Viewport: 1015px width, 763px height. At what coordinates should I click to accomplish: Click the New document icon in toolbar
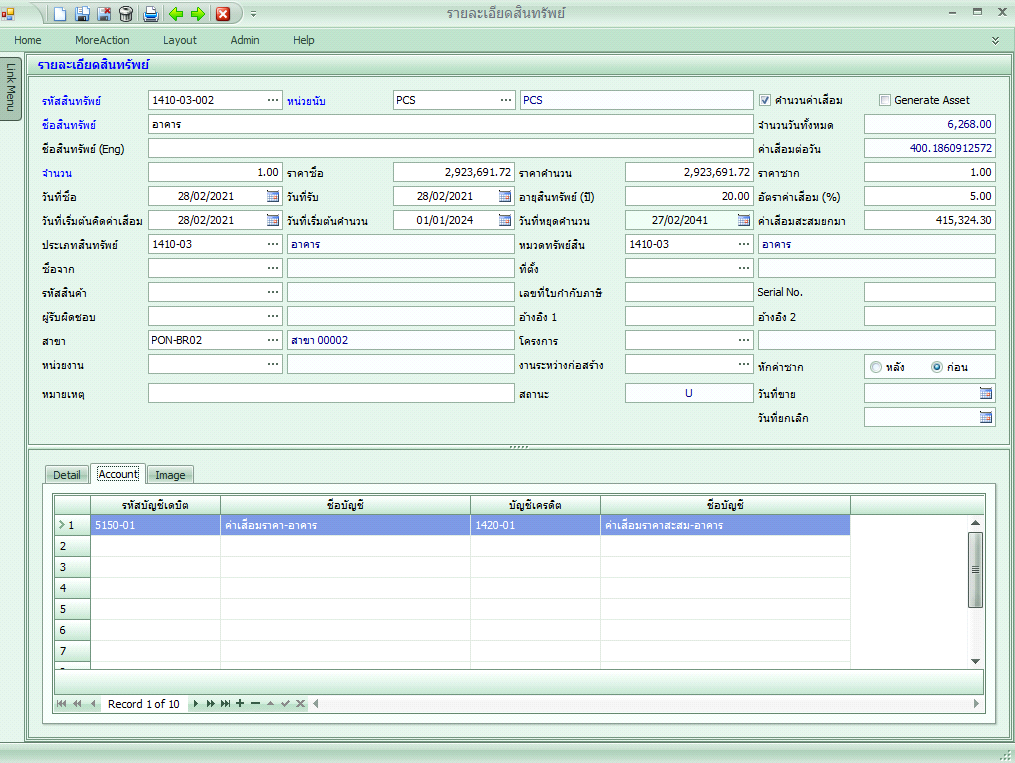click(60, 14)
